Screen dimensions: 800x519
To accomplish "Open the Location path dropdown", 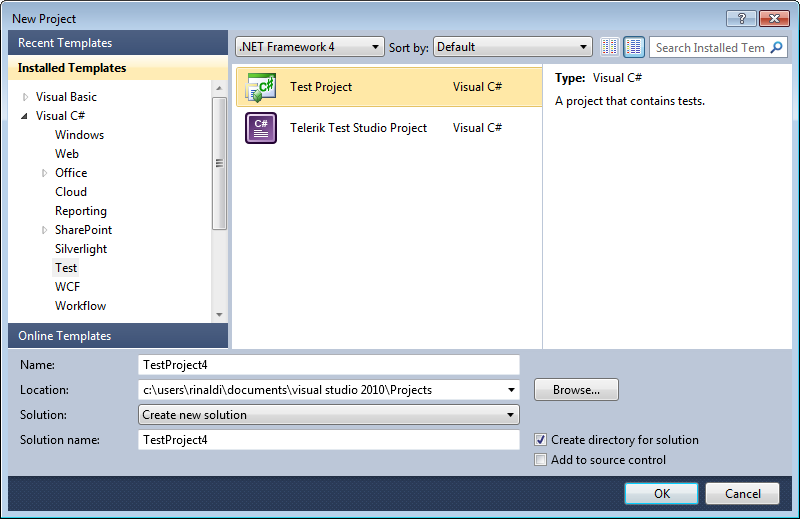I will pyautogui.click(x=511, y=390).
